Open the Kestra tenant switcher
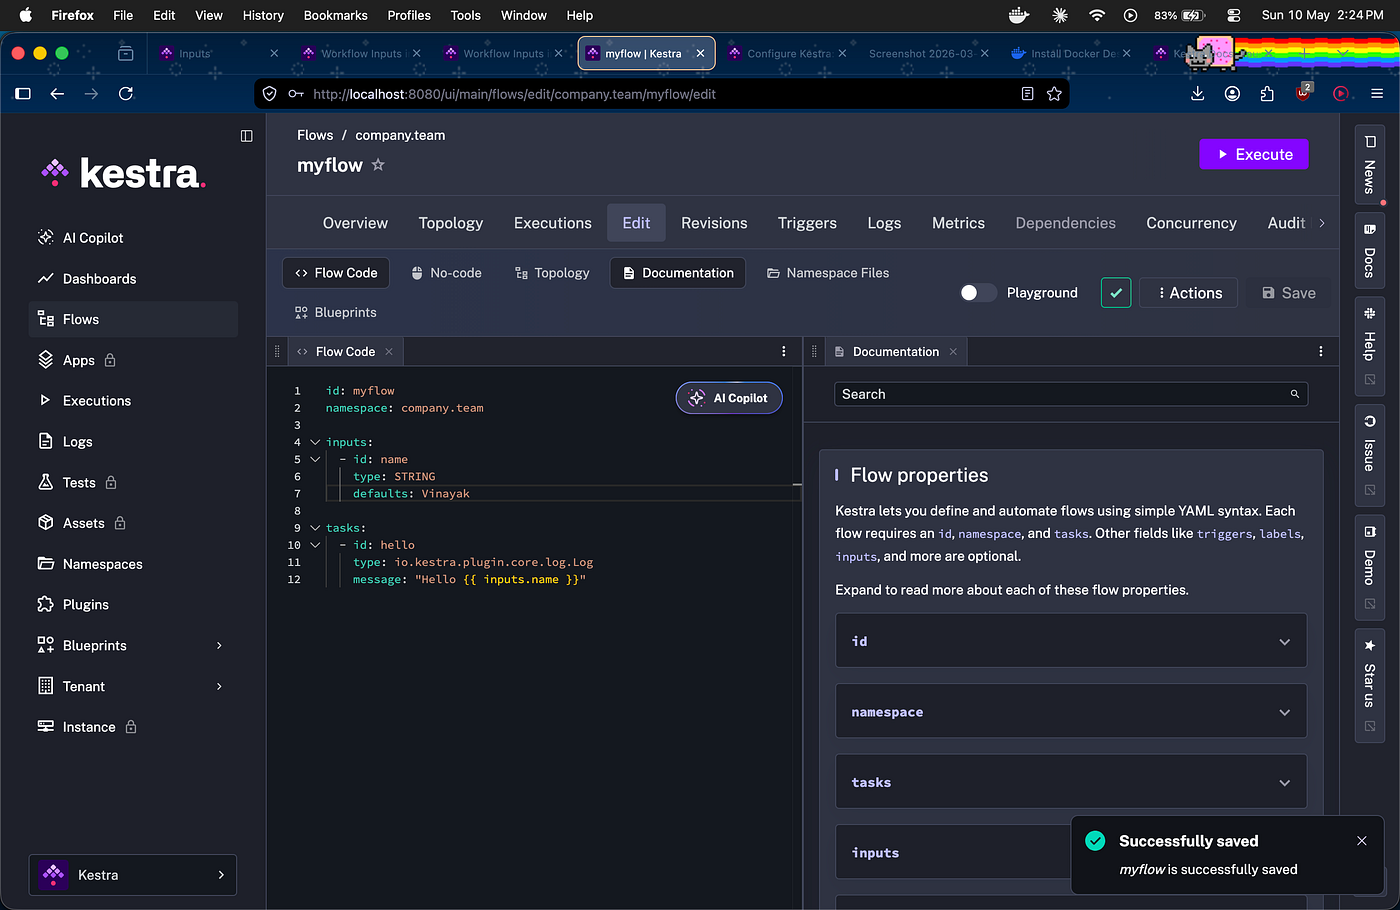 (x=133, y=875)
